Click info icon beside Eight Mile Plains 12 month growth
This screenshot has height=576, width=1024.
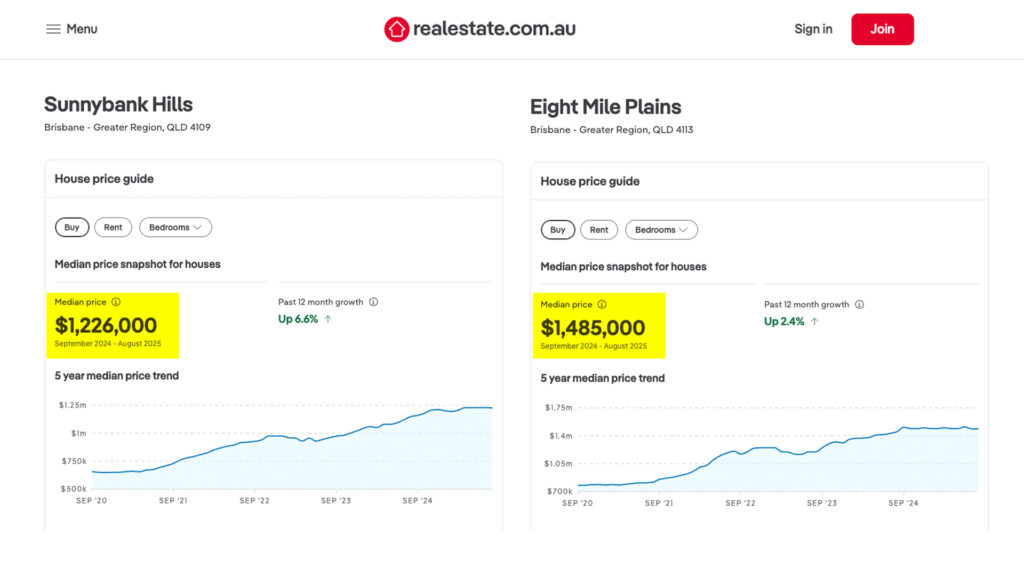pyautogui.click(x=859, y=305)
